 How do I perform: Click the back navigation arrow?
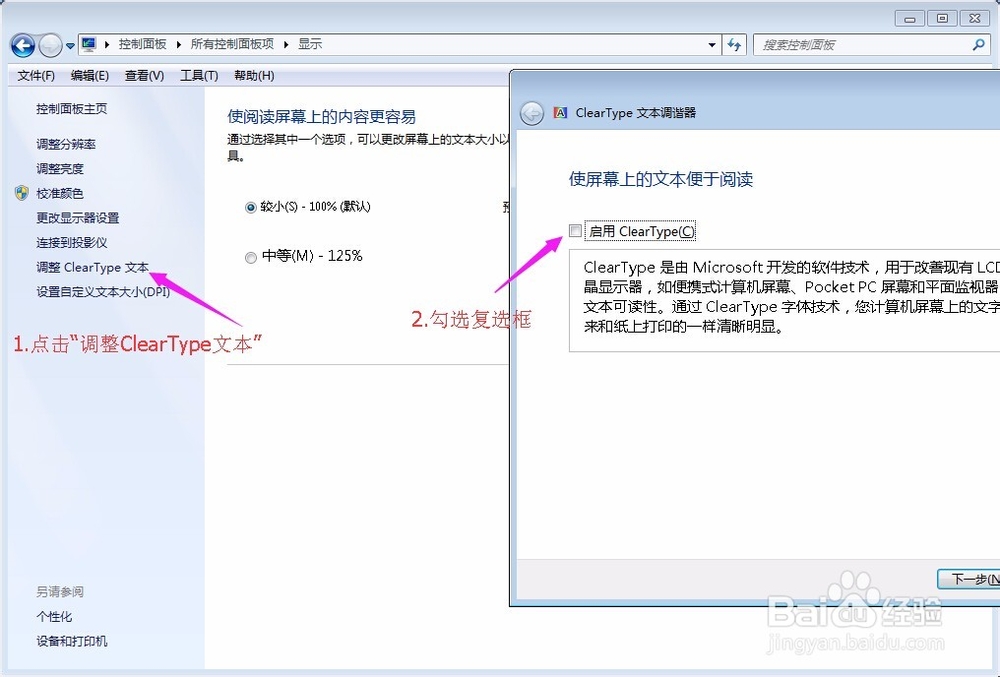[x=21, y=44]
